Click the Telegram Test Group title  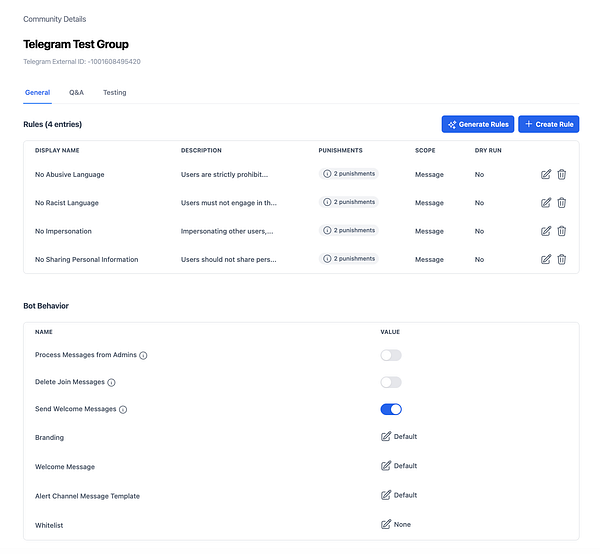76,44
